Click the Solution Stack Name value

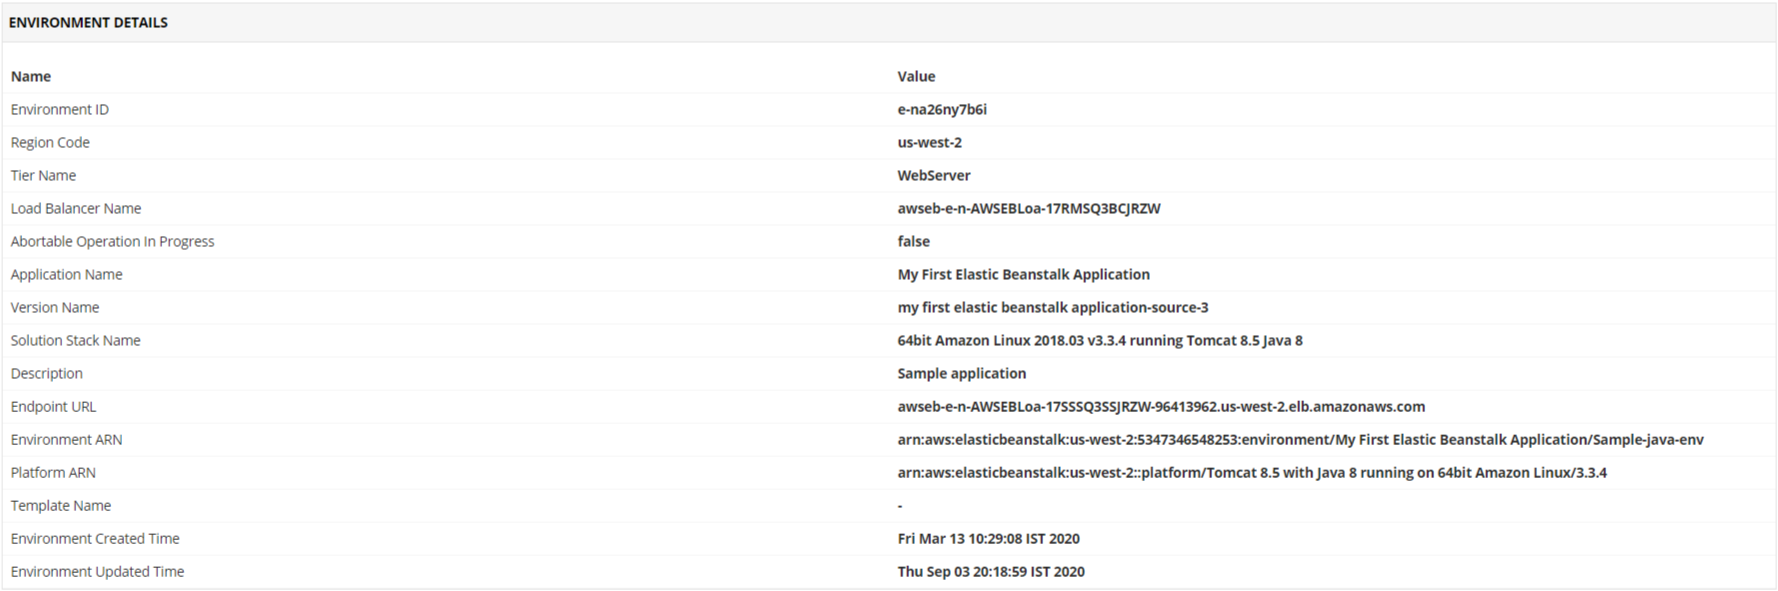(x=1100, y=340)
